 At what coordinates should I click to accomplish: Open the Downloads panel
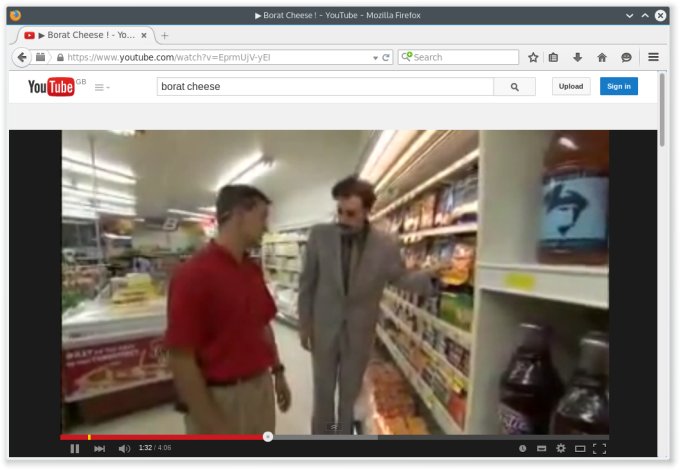577,57
